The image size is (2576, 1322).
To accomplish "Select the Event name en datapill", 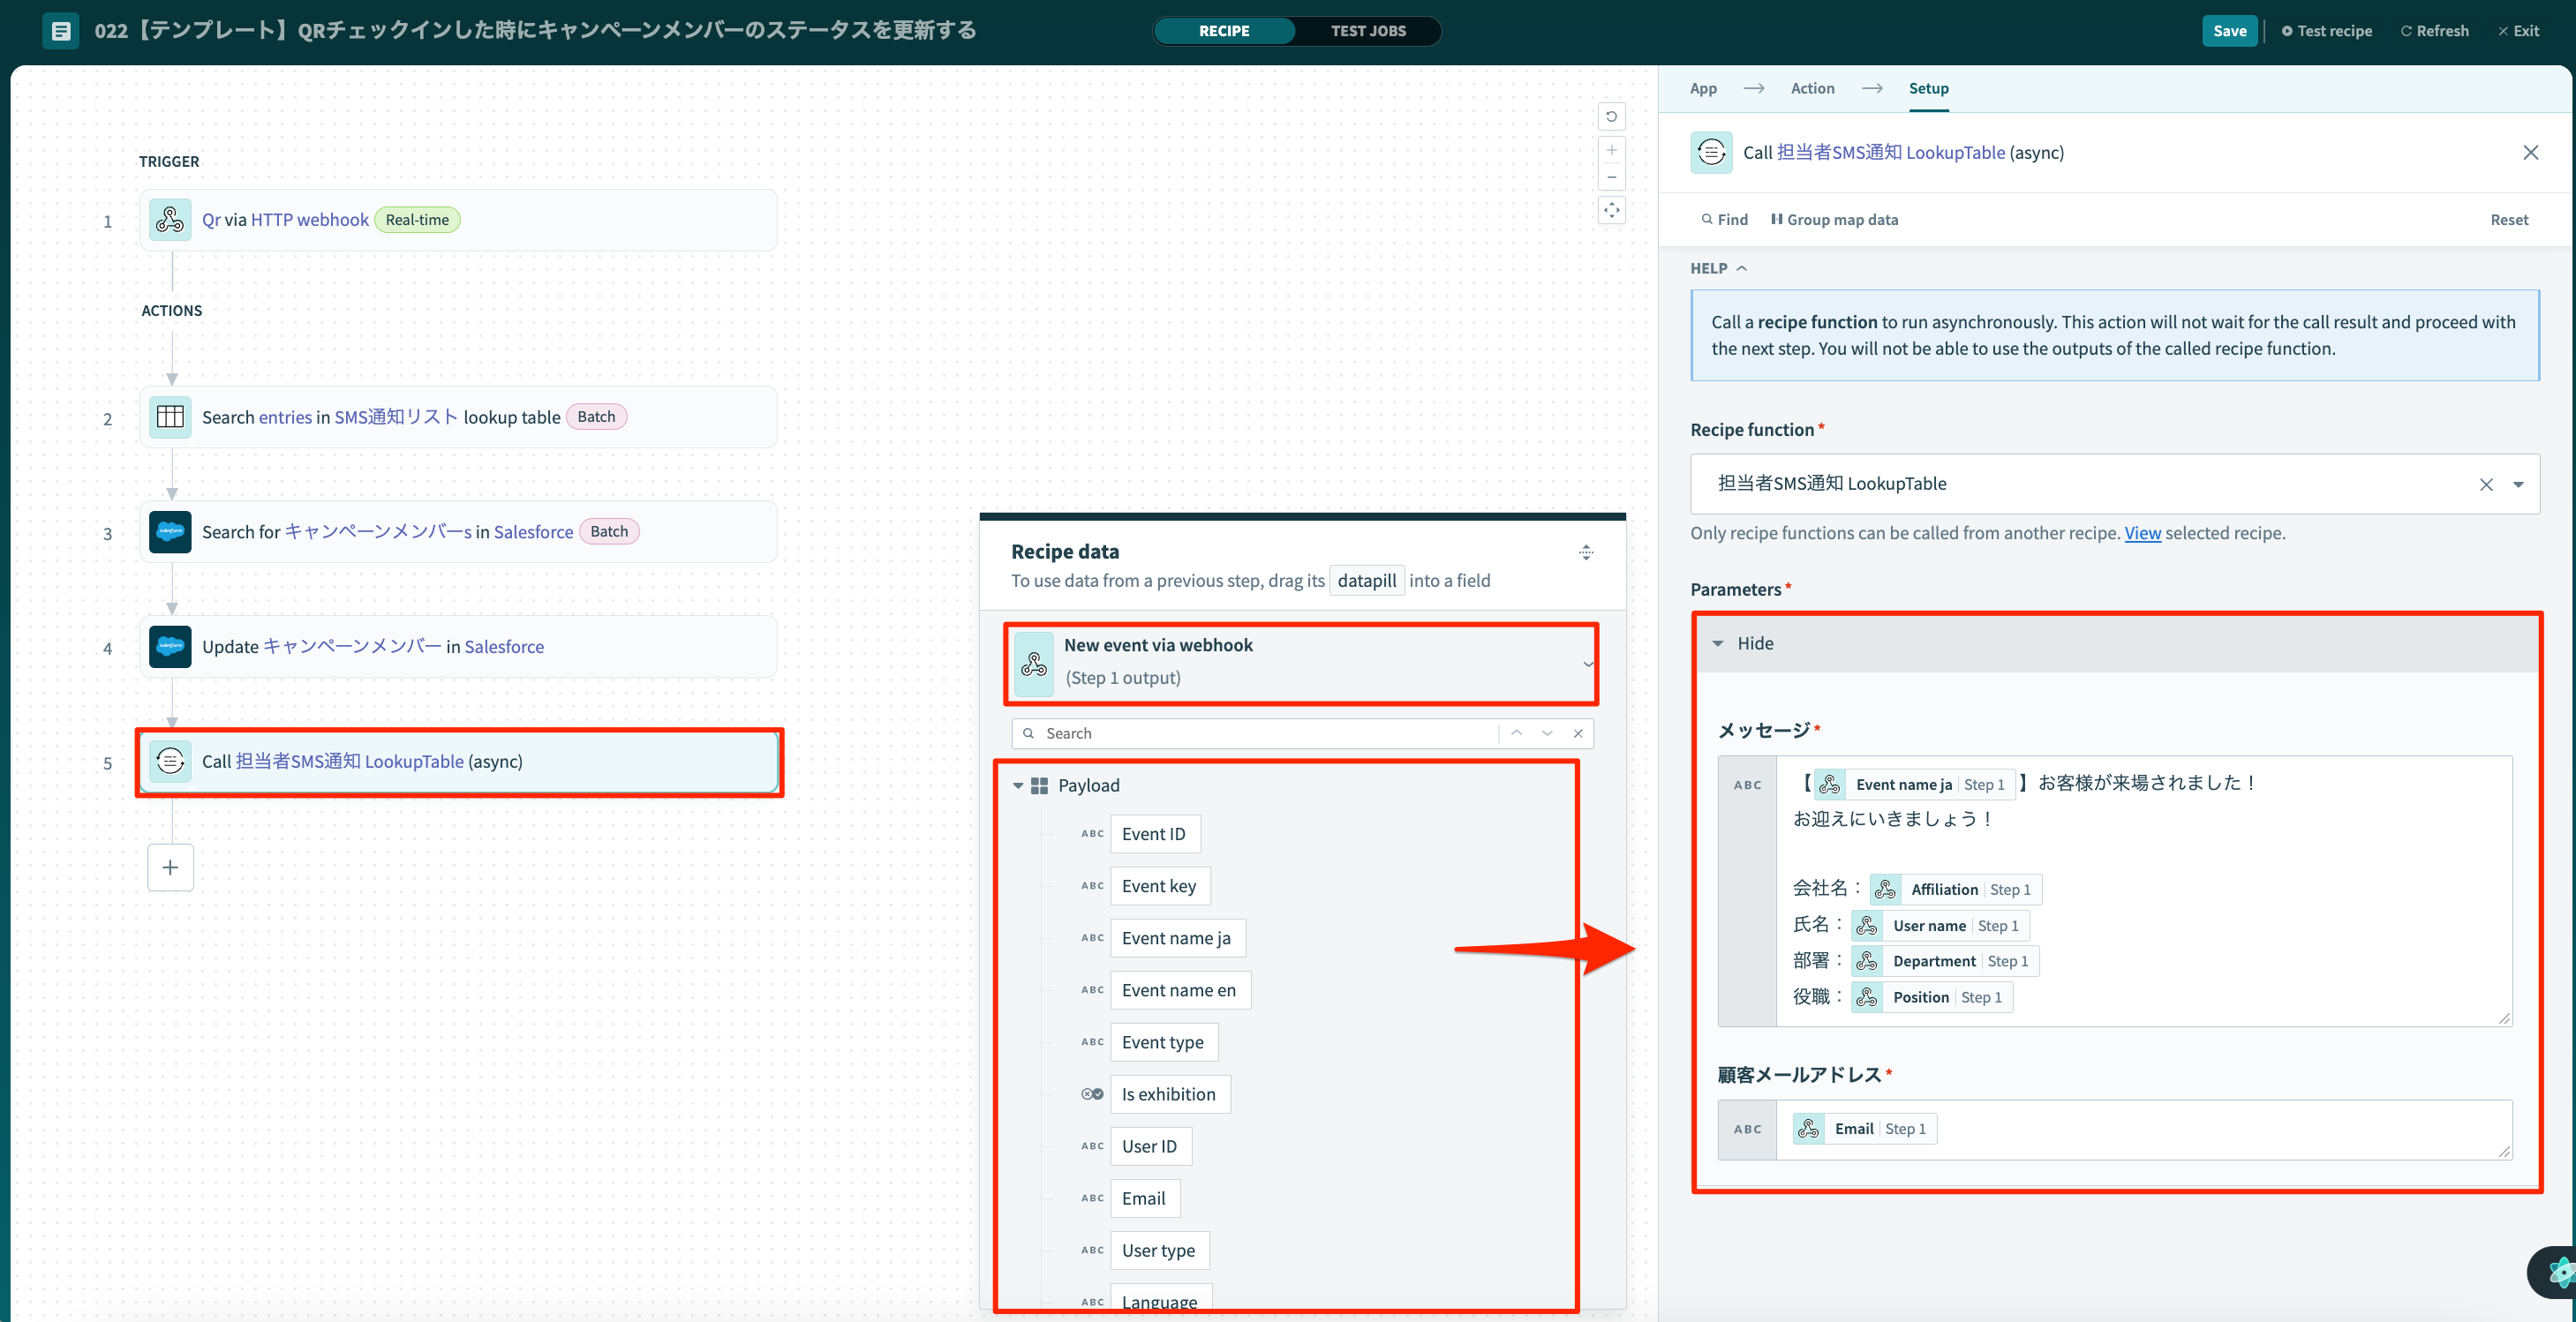I will pyautogui.click(x=1180, y=990).
